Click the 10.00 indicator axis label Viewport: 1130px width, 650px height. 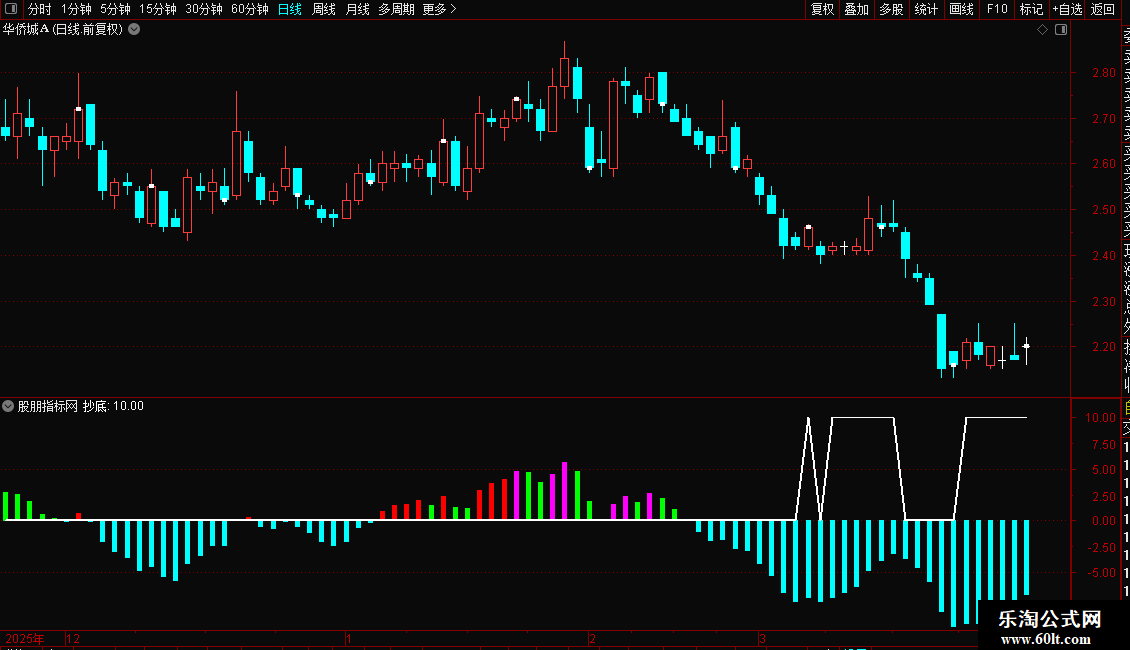click(x=1100, y=418)
